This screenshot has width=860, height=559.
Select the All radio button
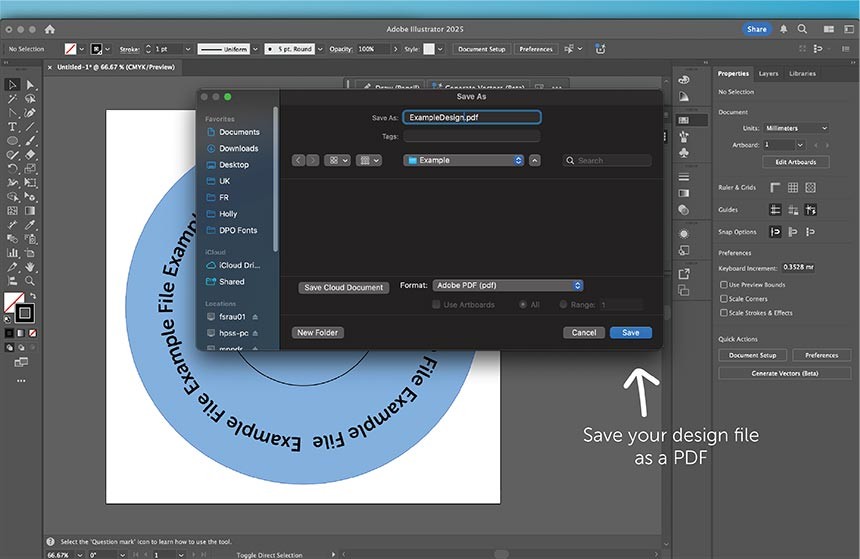point(523,304)
